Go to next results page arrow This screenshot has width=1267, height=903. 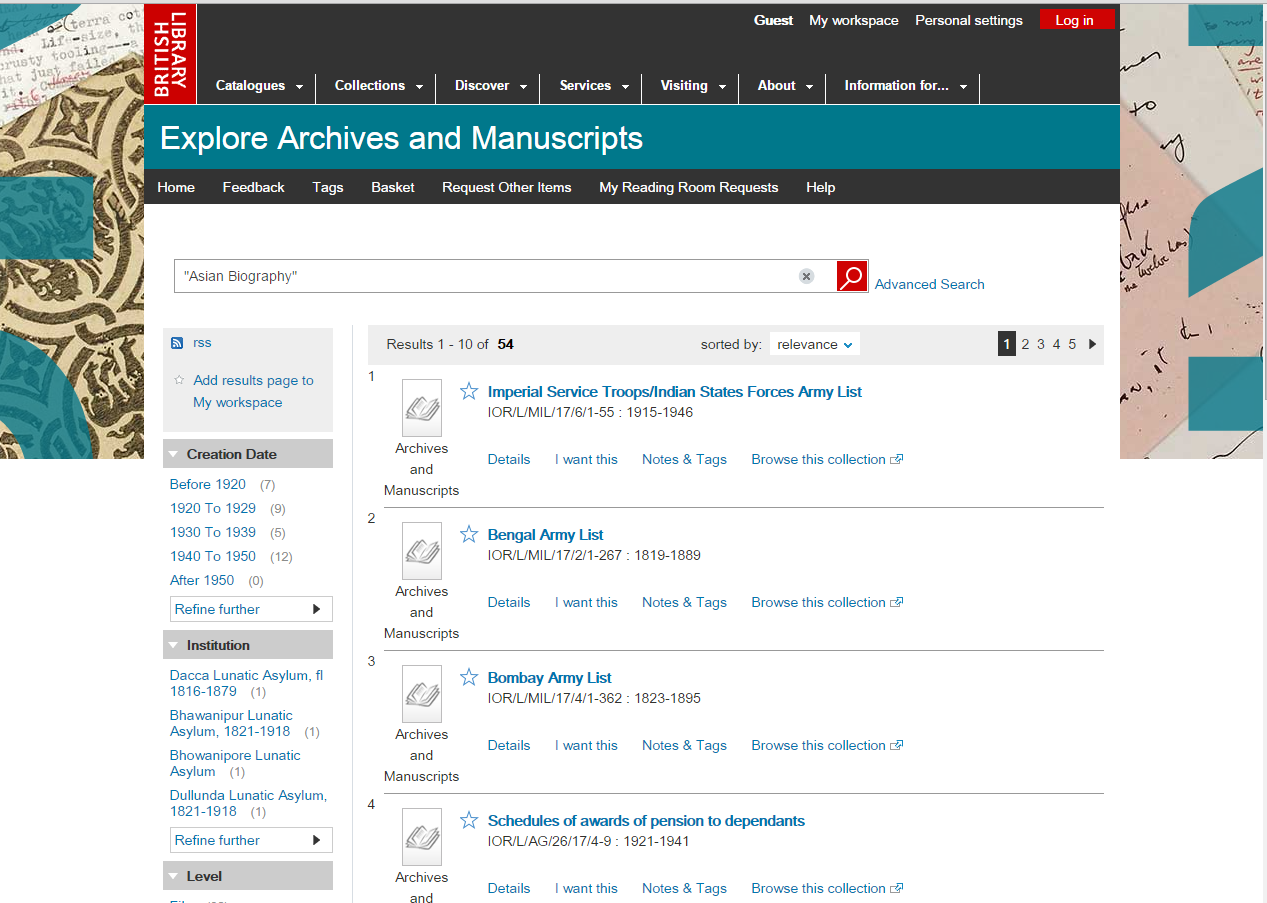(x=1092, y=344)
